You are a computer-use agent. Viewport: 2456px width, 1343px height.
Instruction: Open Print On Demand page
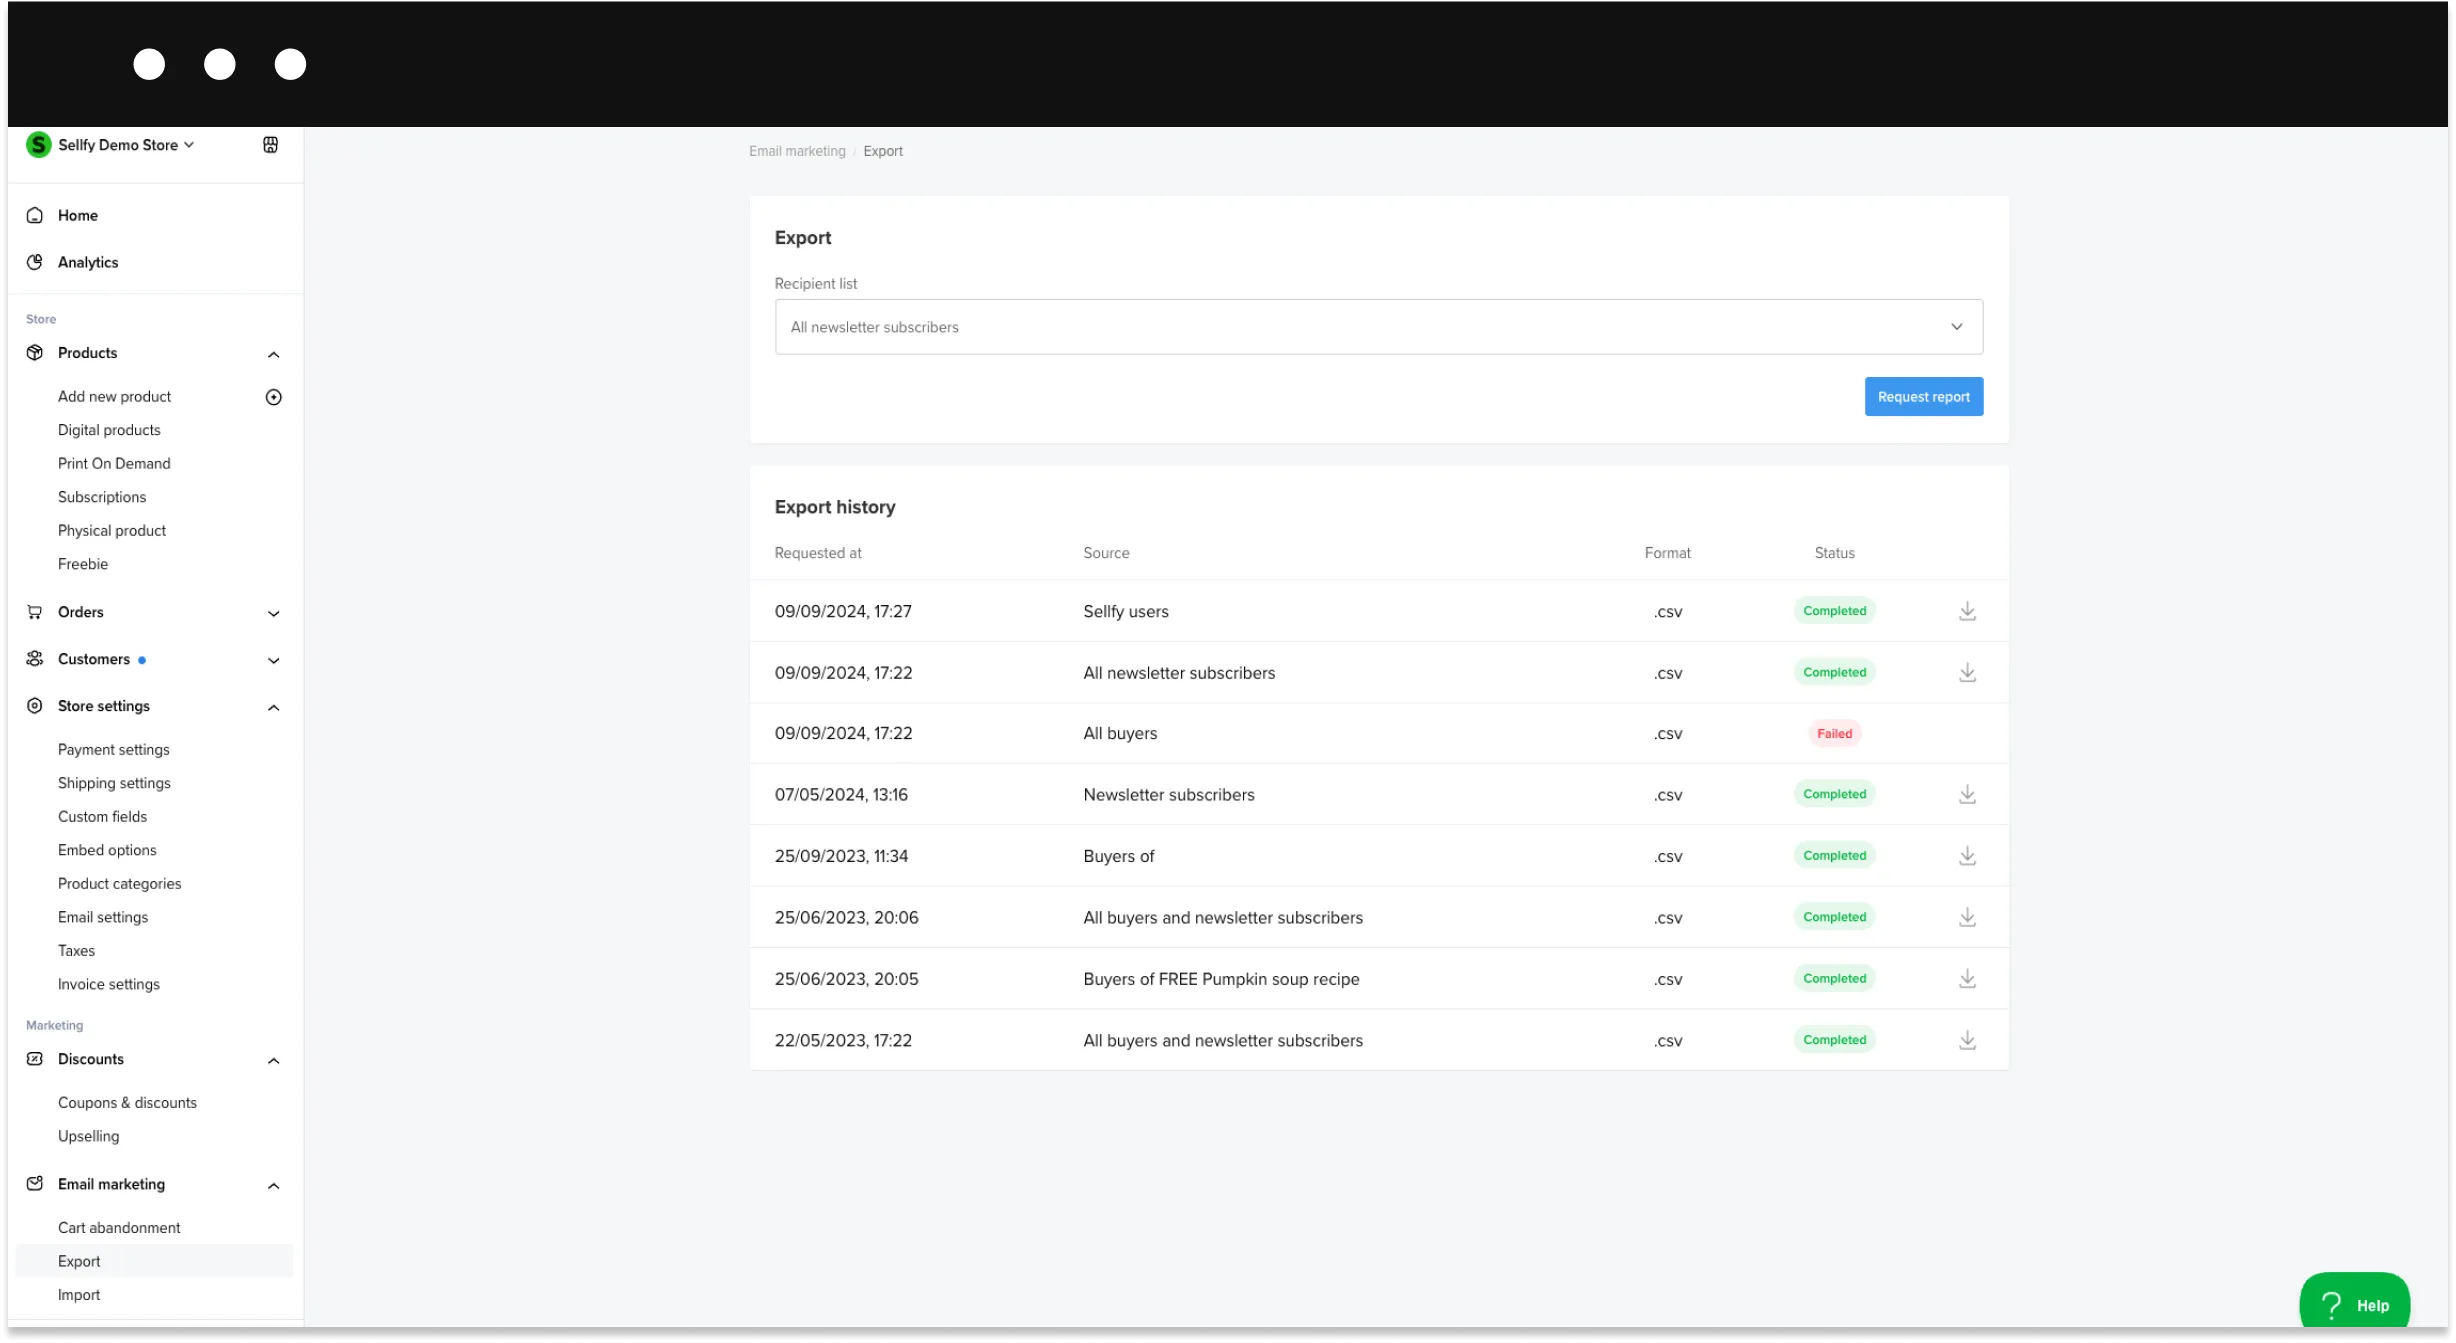click(x=114, y=464)
